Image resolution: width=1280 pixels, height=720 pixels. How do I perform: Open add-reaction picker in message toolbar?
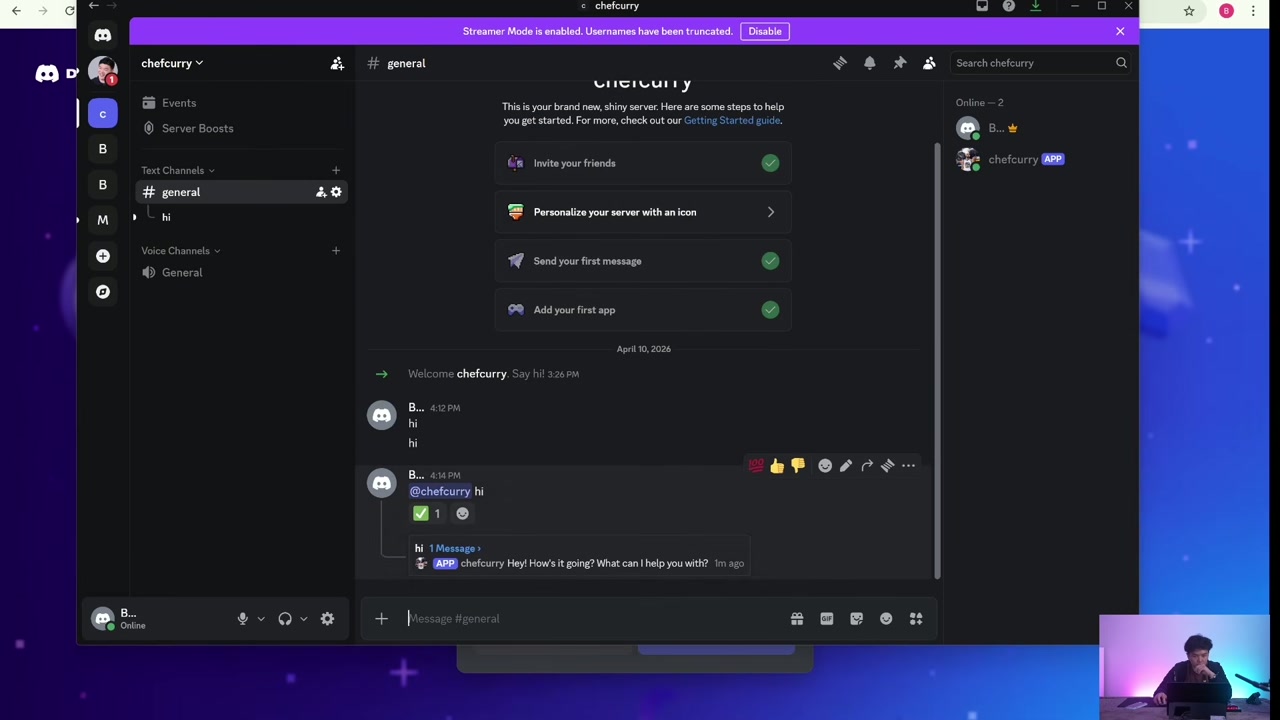coord(825,466)
